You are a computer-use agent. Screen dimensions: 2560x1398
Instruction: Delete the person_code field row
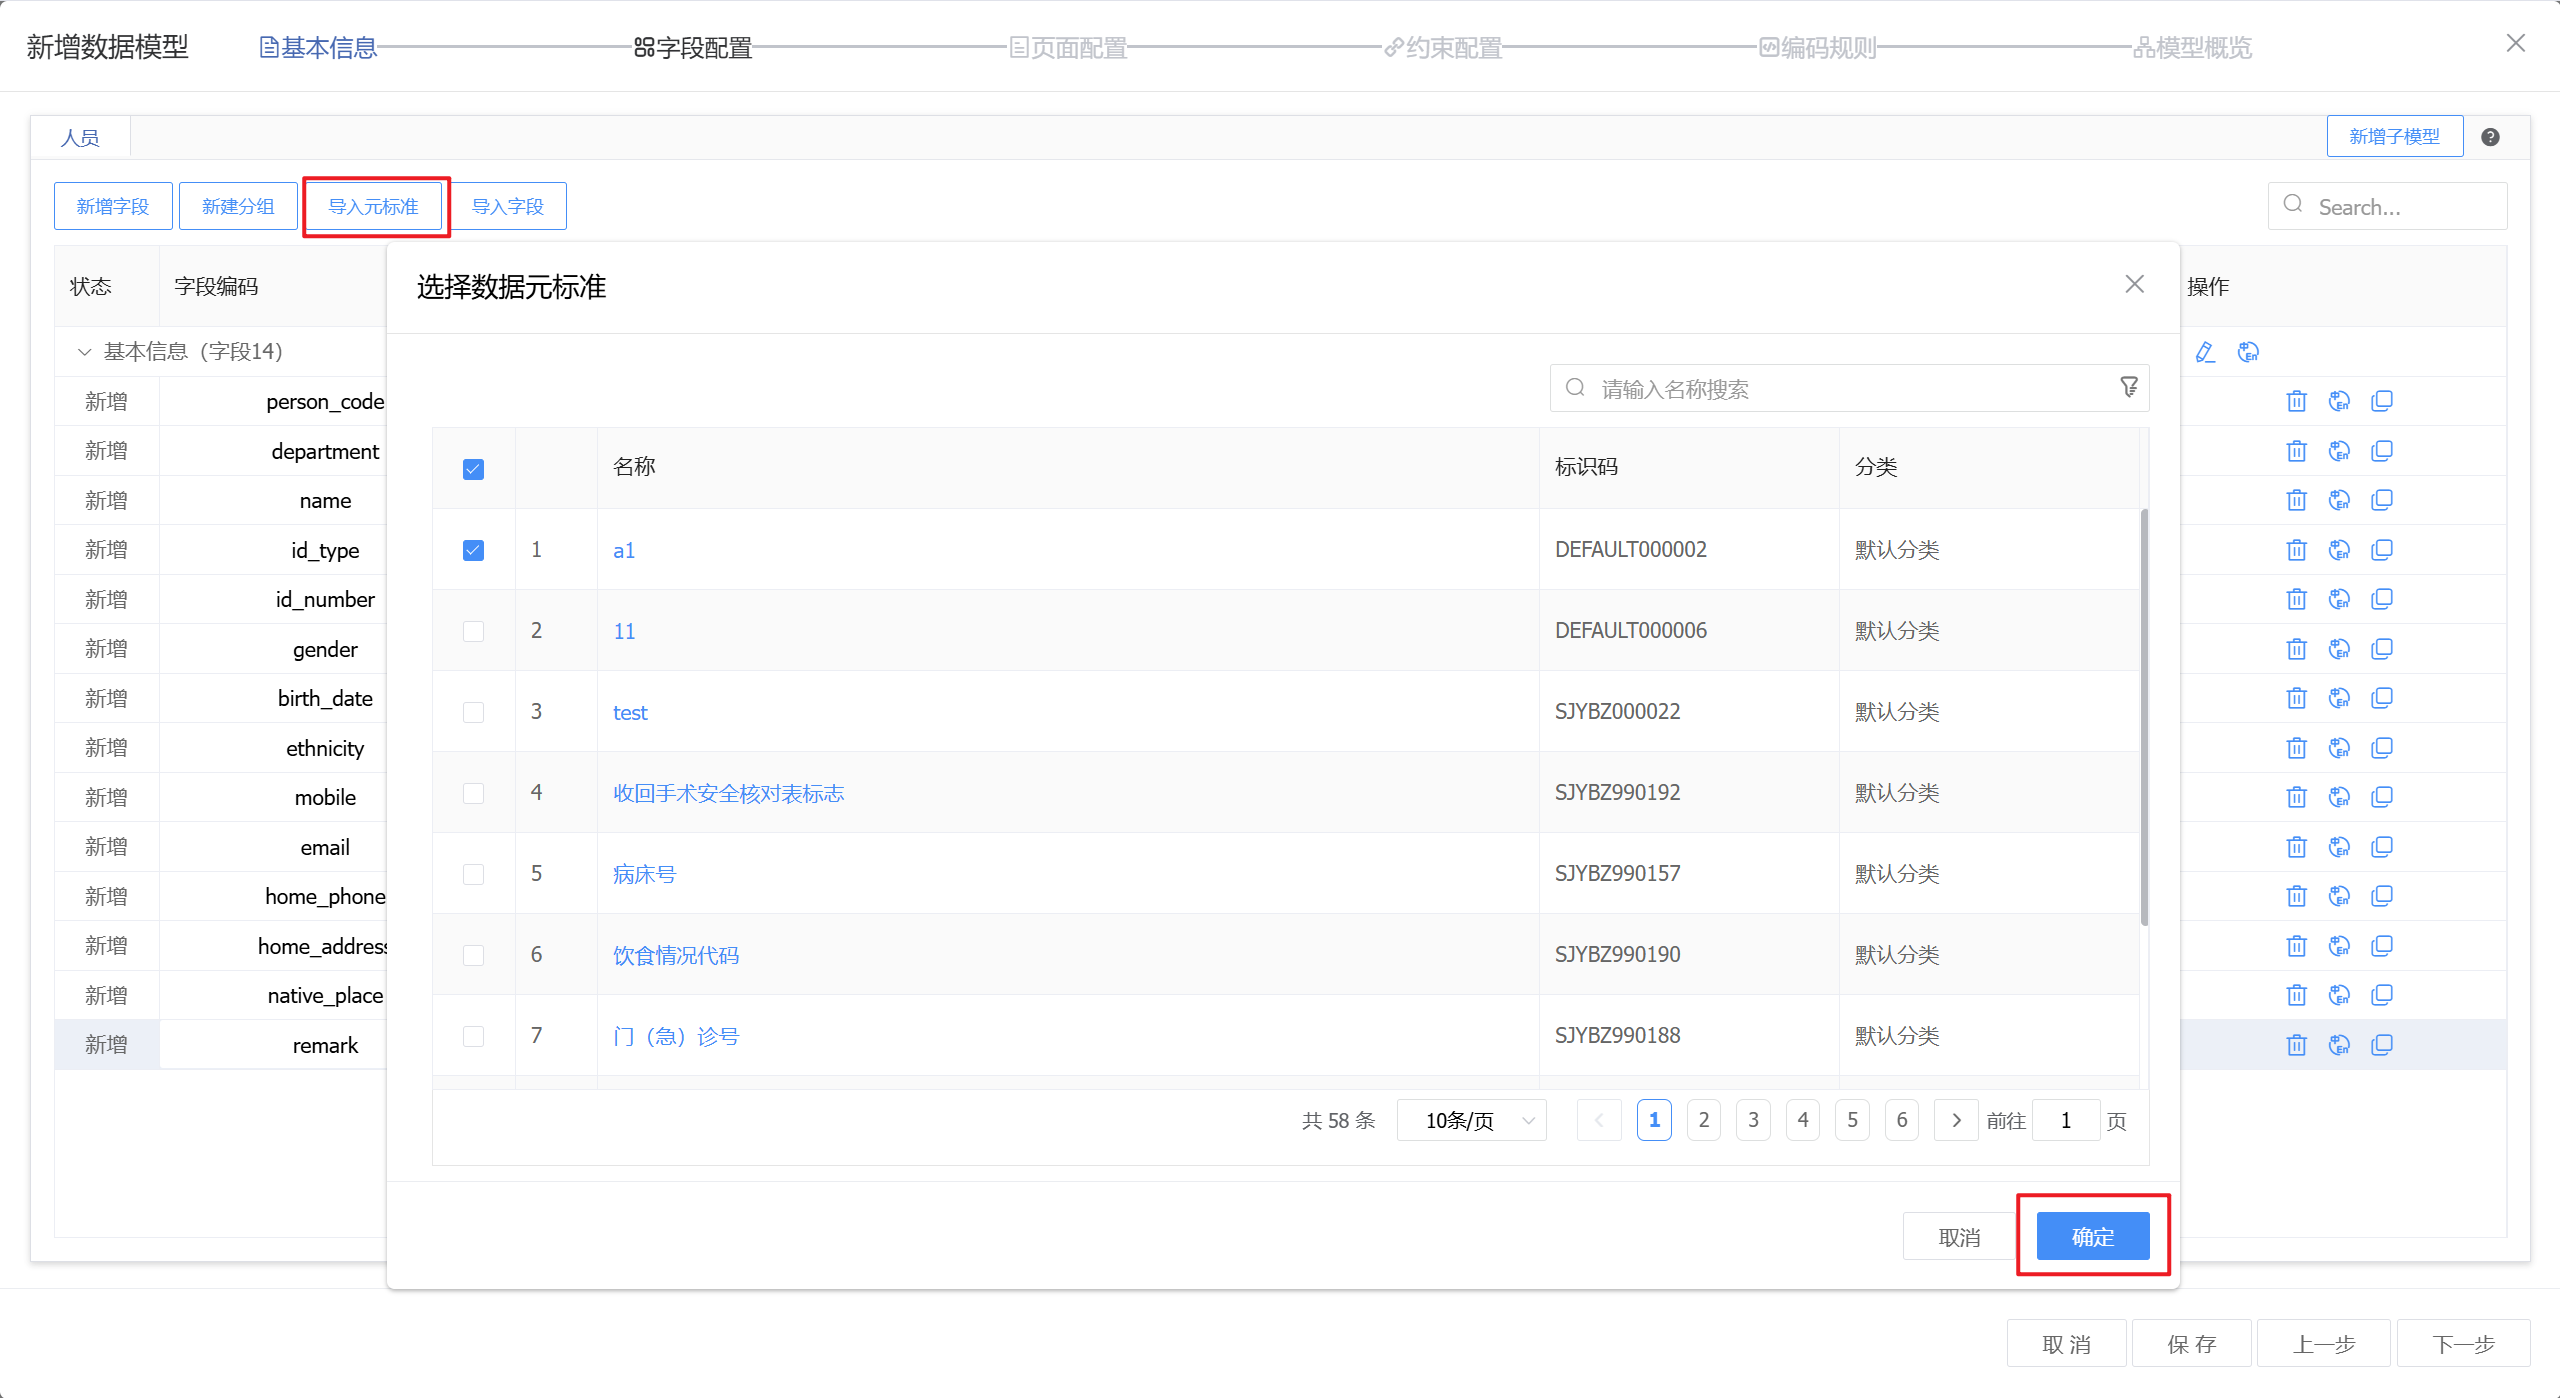click(2296, 401)
